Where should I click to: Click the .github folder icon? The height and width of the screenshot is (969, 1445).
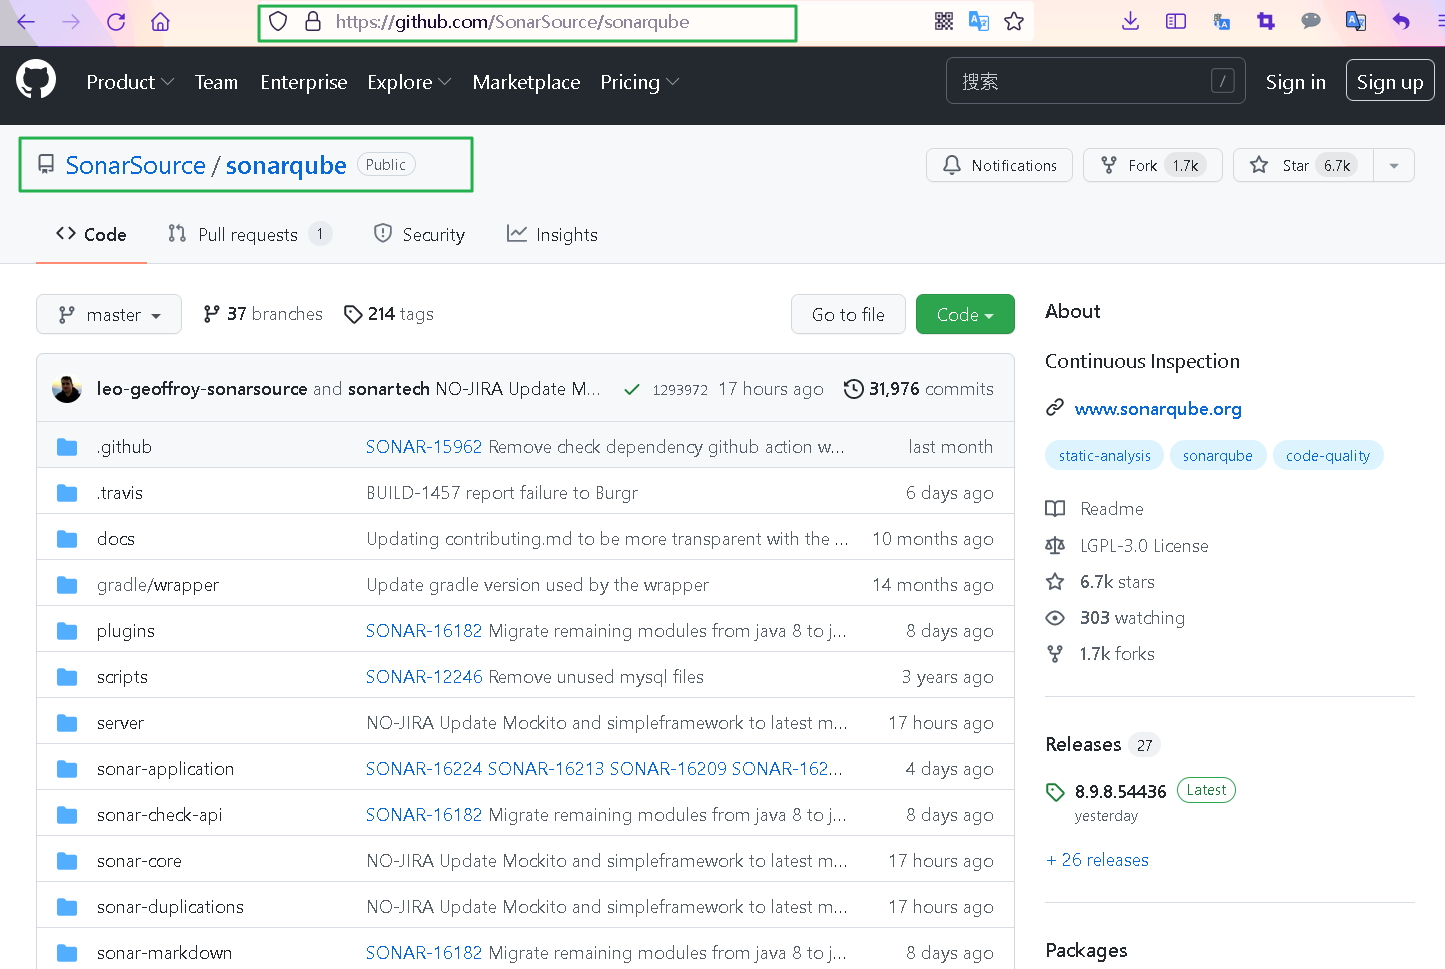(x=67, y=447)
